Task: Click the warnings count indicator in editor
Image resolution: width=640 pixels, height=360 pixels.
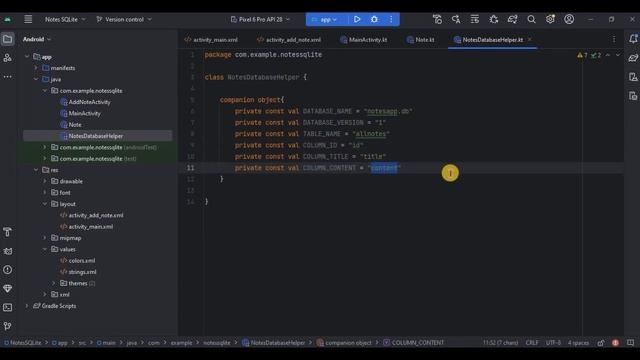Action: coord(582,55)
